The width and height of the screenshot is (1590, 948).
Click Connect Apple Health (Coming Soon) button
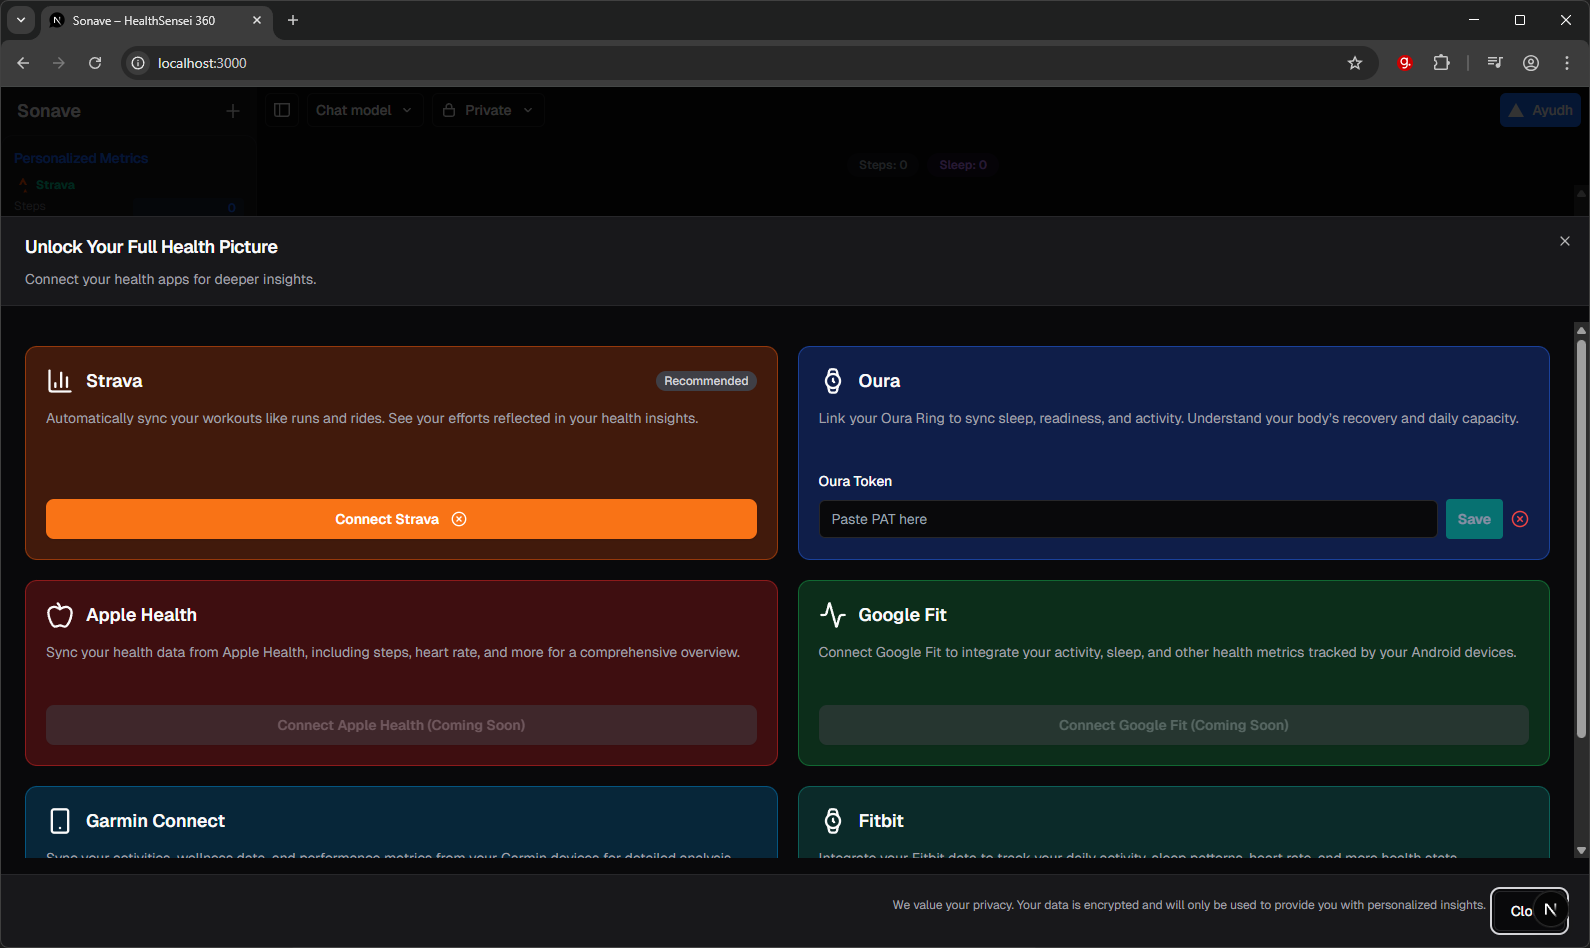(401, 725)
